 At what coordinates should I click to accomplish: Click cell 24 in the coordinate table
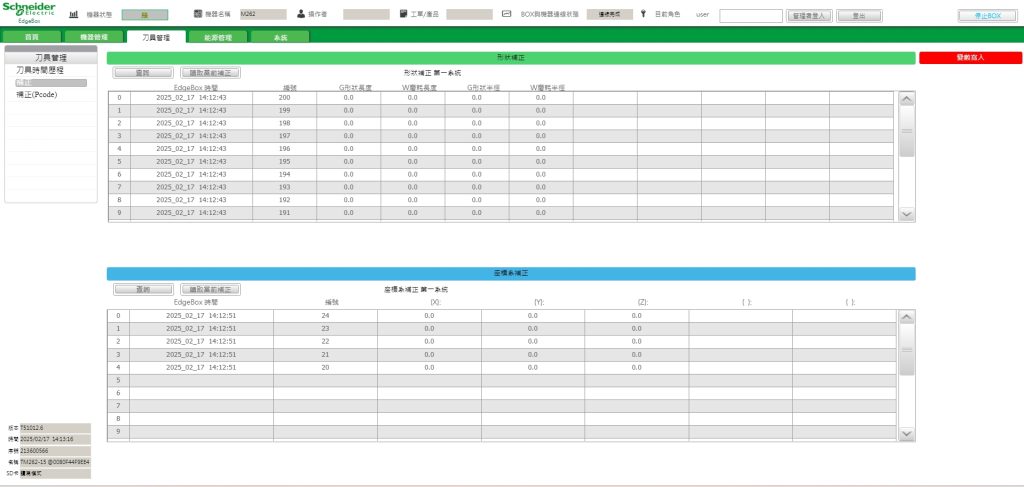[x=325, y=315]
